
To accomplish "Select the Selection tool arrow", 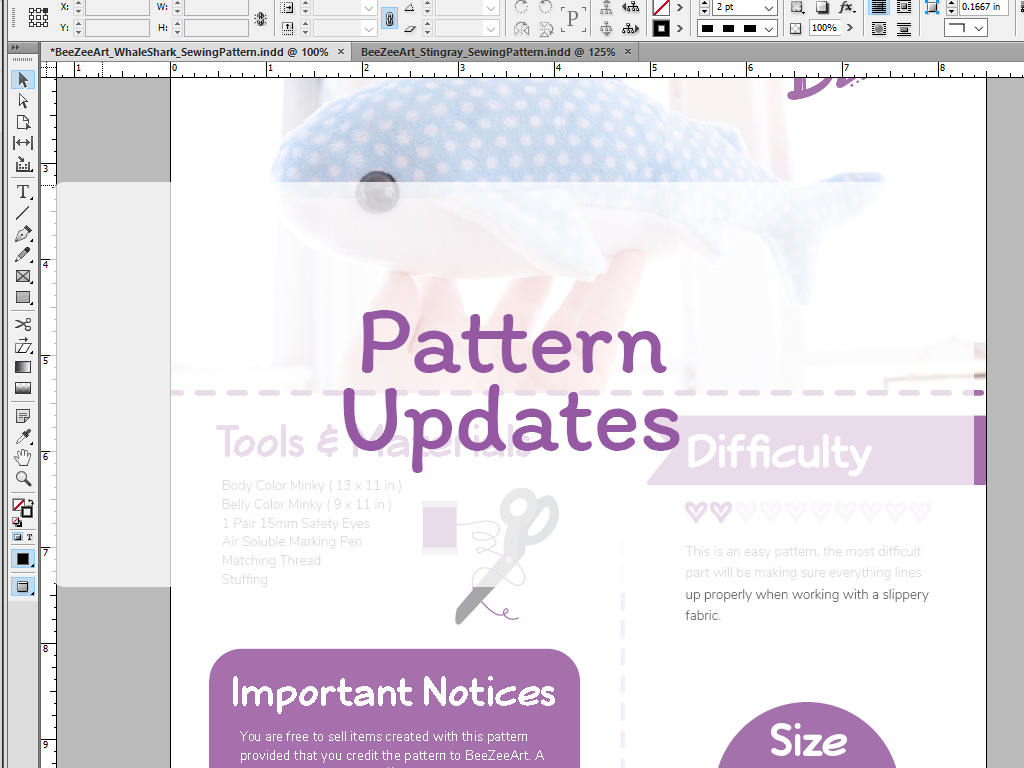I will [x=23, y=80].
